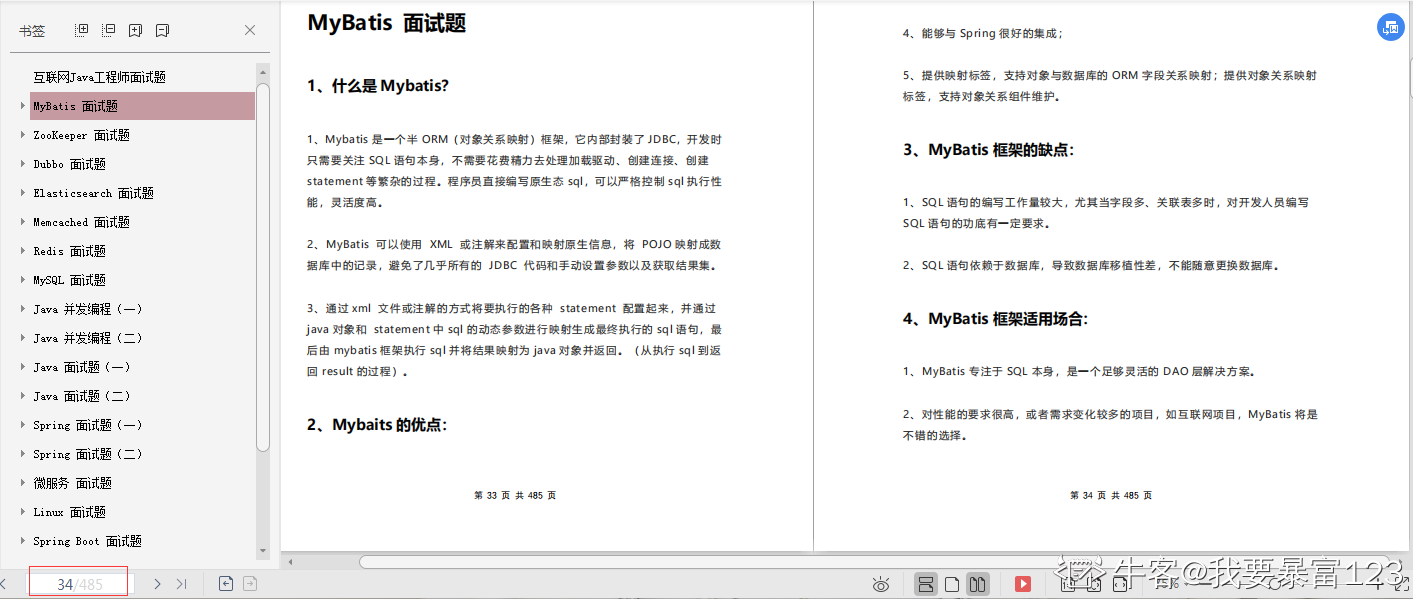Switch to single page view

point(952,583)
